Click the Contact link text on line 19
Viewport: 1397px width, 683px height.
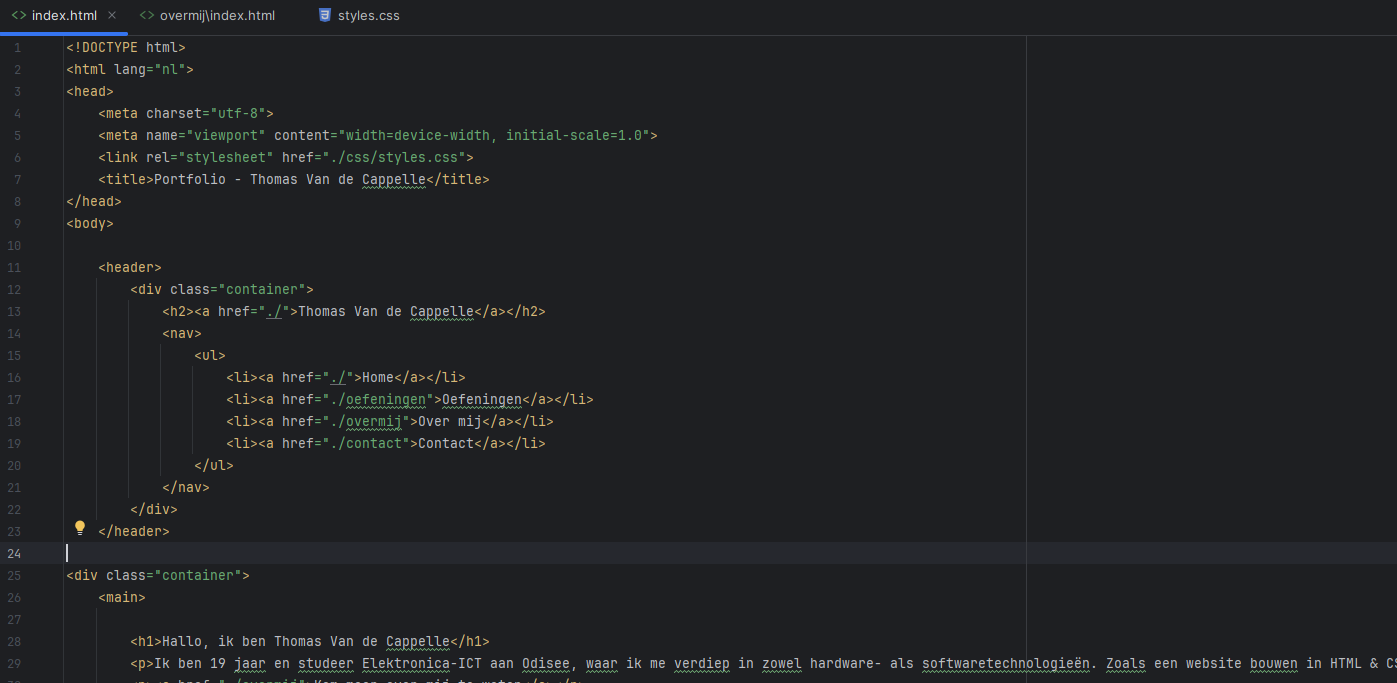tap(446, 443)
